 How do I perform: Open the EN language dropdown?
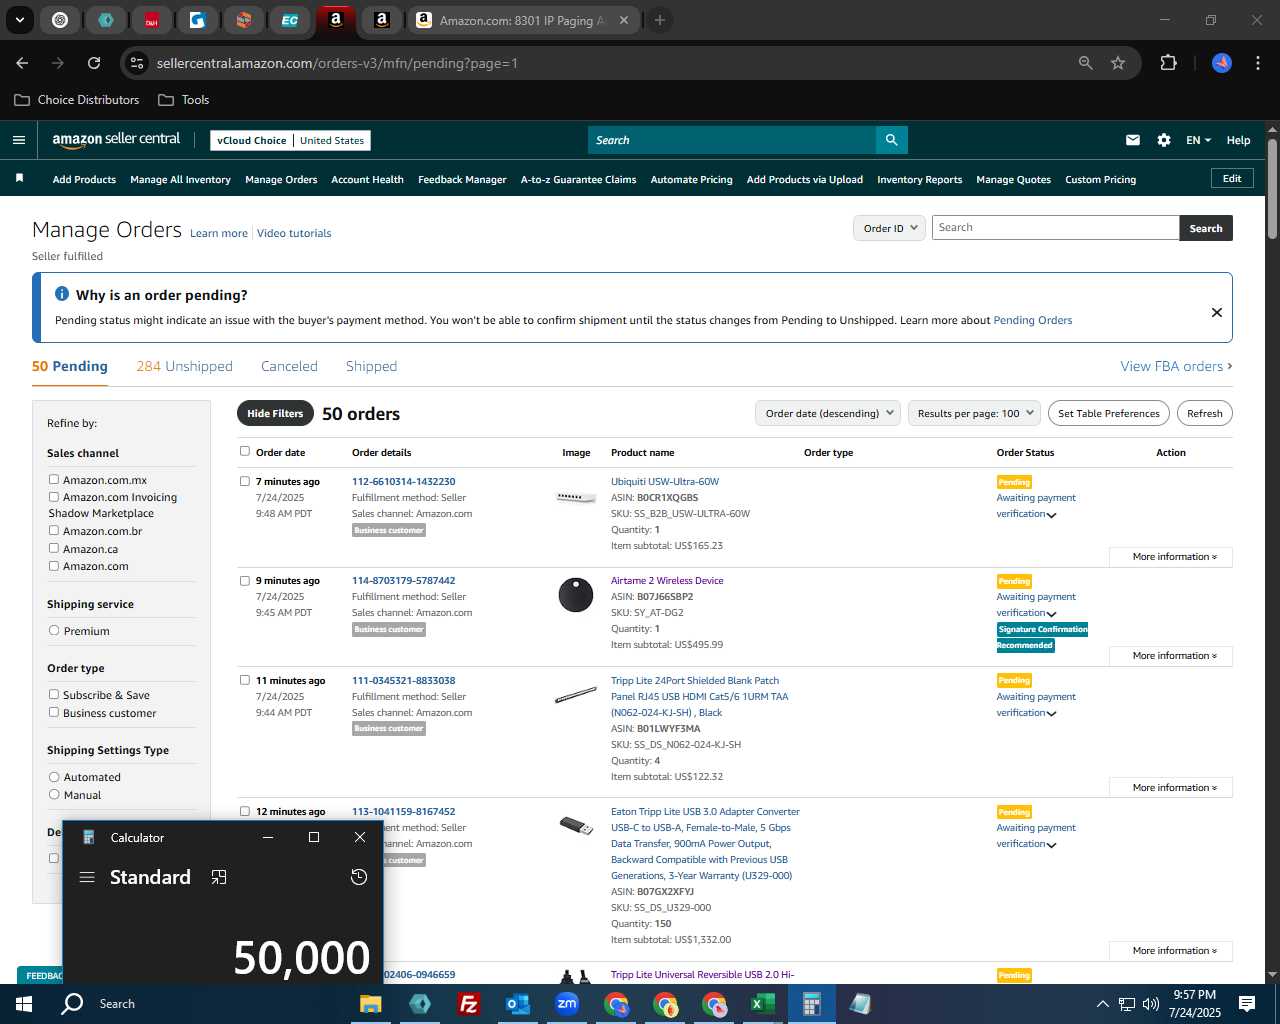(1198, 140)
